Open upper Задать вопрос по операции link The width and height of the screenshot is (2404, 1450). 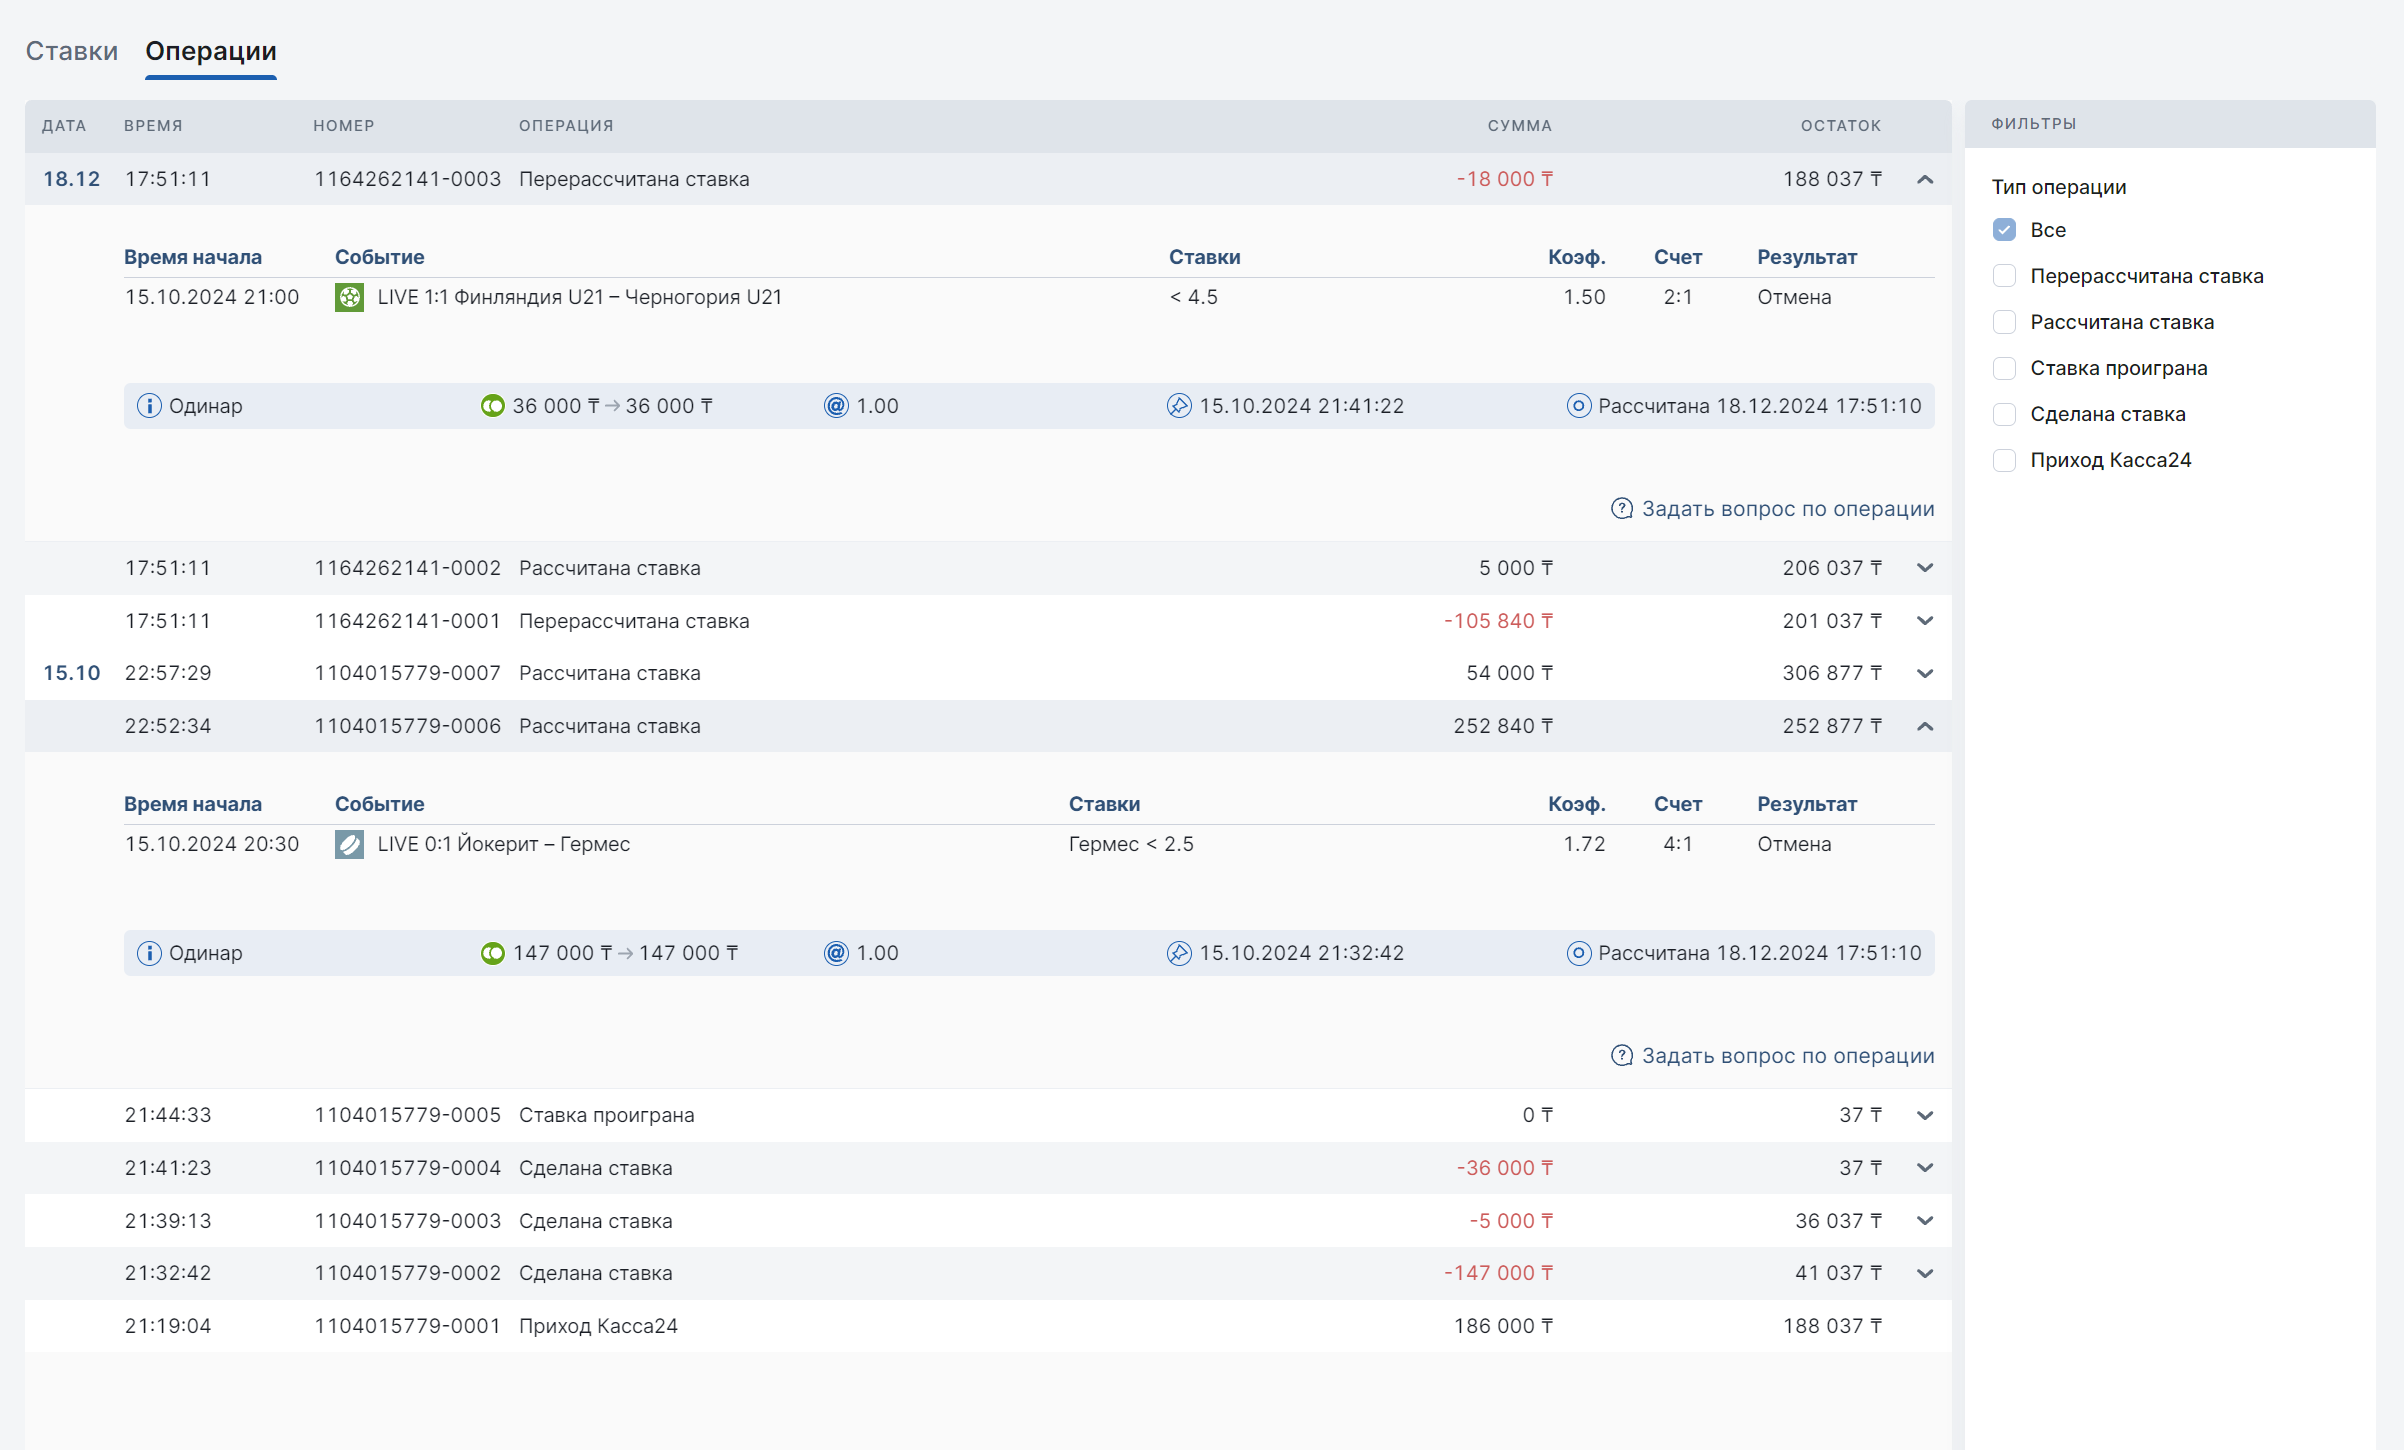click(1787, 509)
